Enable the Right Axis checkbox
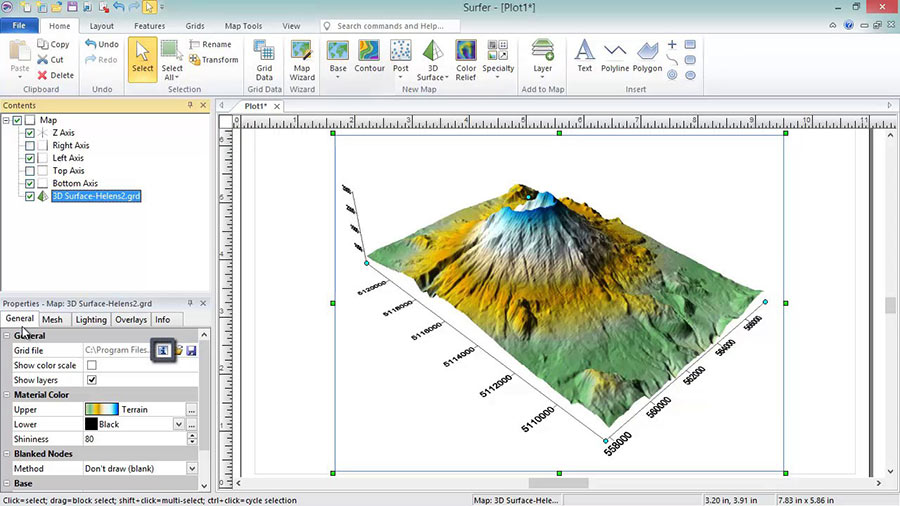The width and height of the screenshot is (900, 506). pos(30,146)
